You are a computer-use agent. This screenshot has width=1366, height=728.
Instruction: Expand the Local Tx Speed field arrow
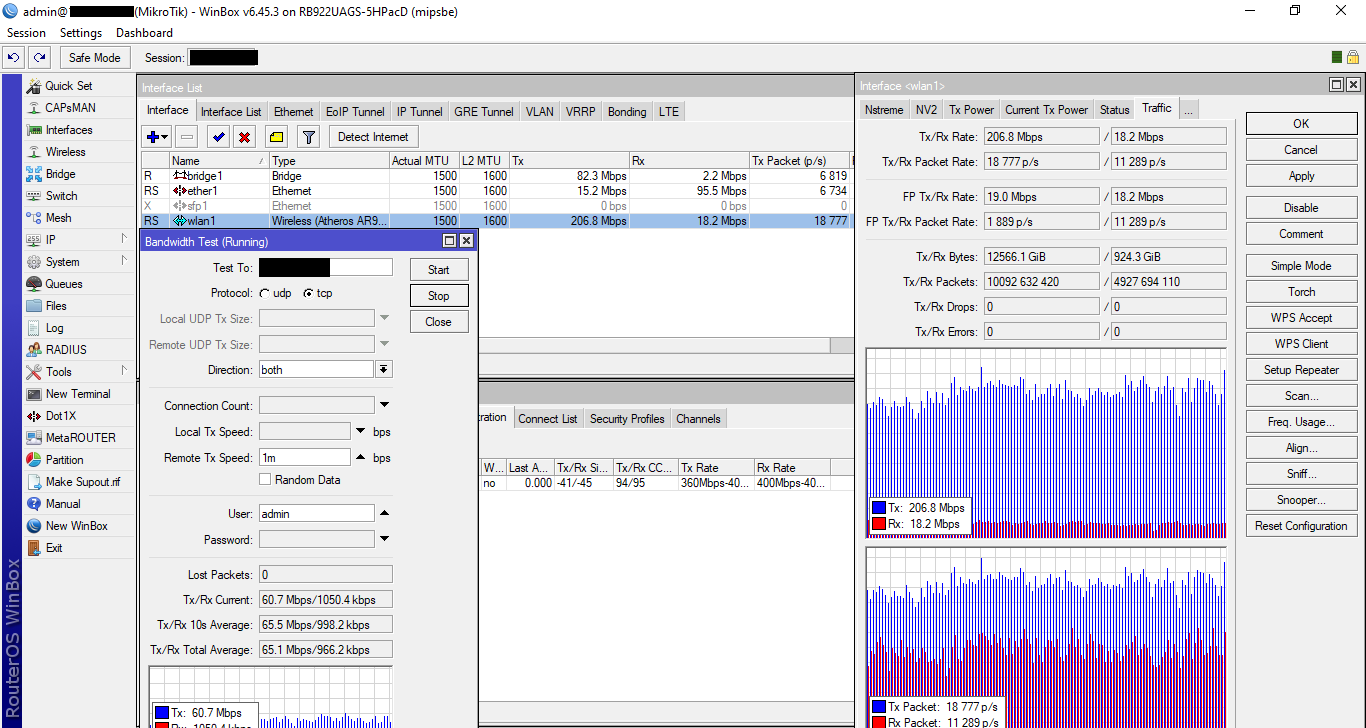(360, 432)
